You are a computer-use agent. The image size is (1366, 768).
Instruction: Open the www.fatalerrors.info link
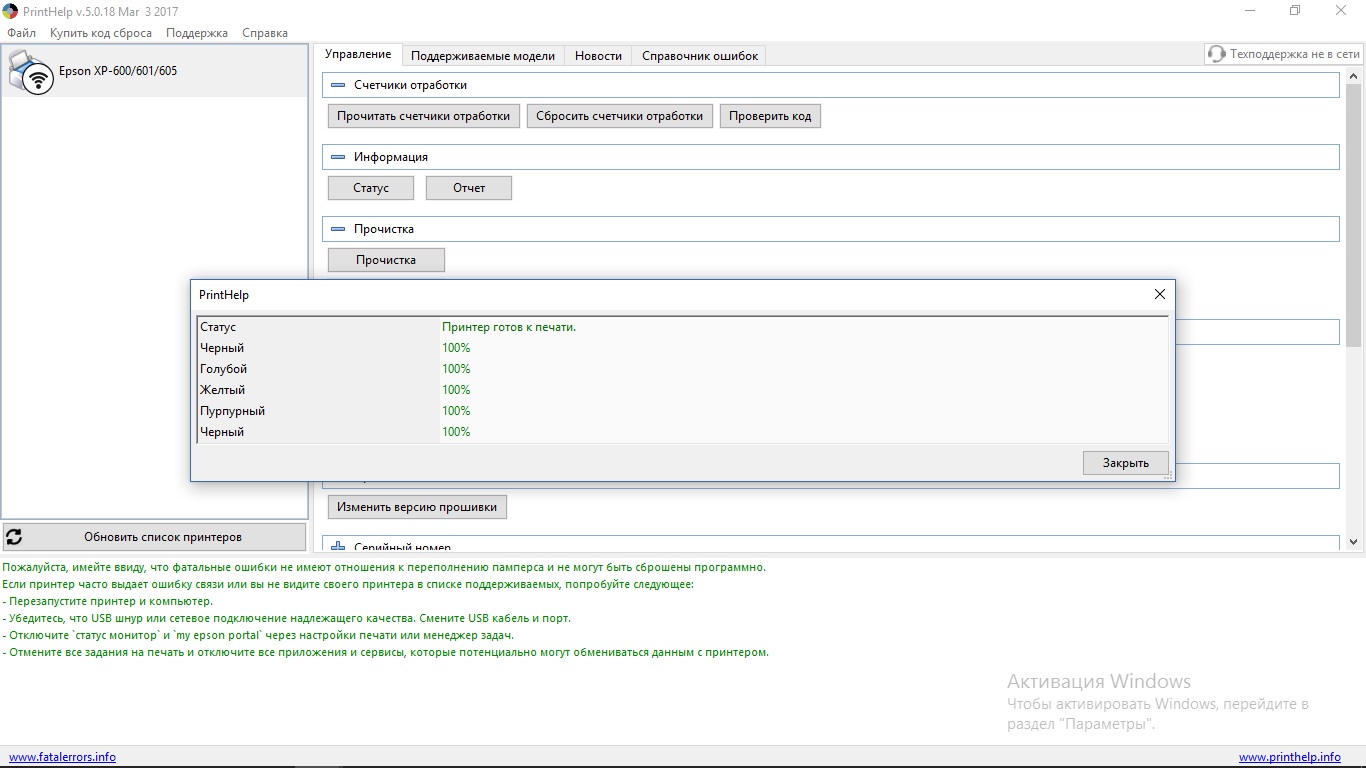(62, 757)
